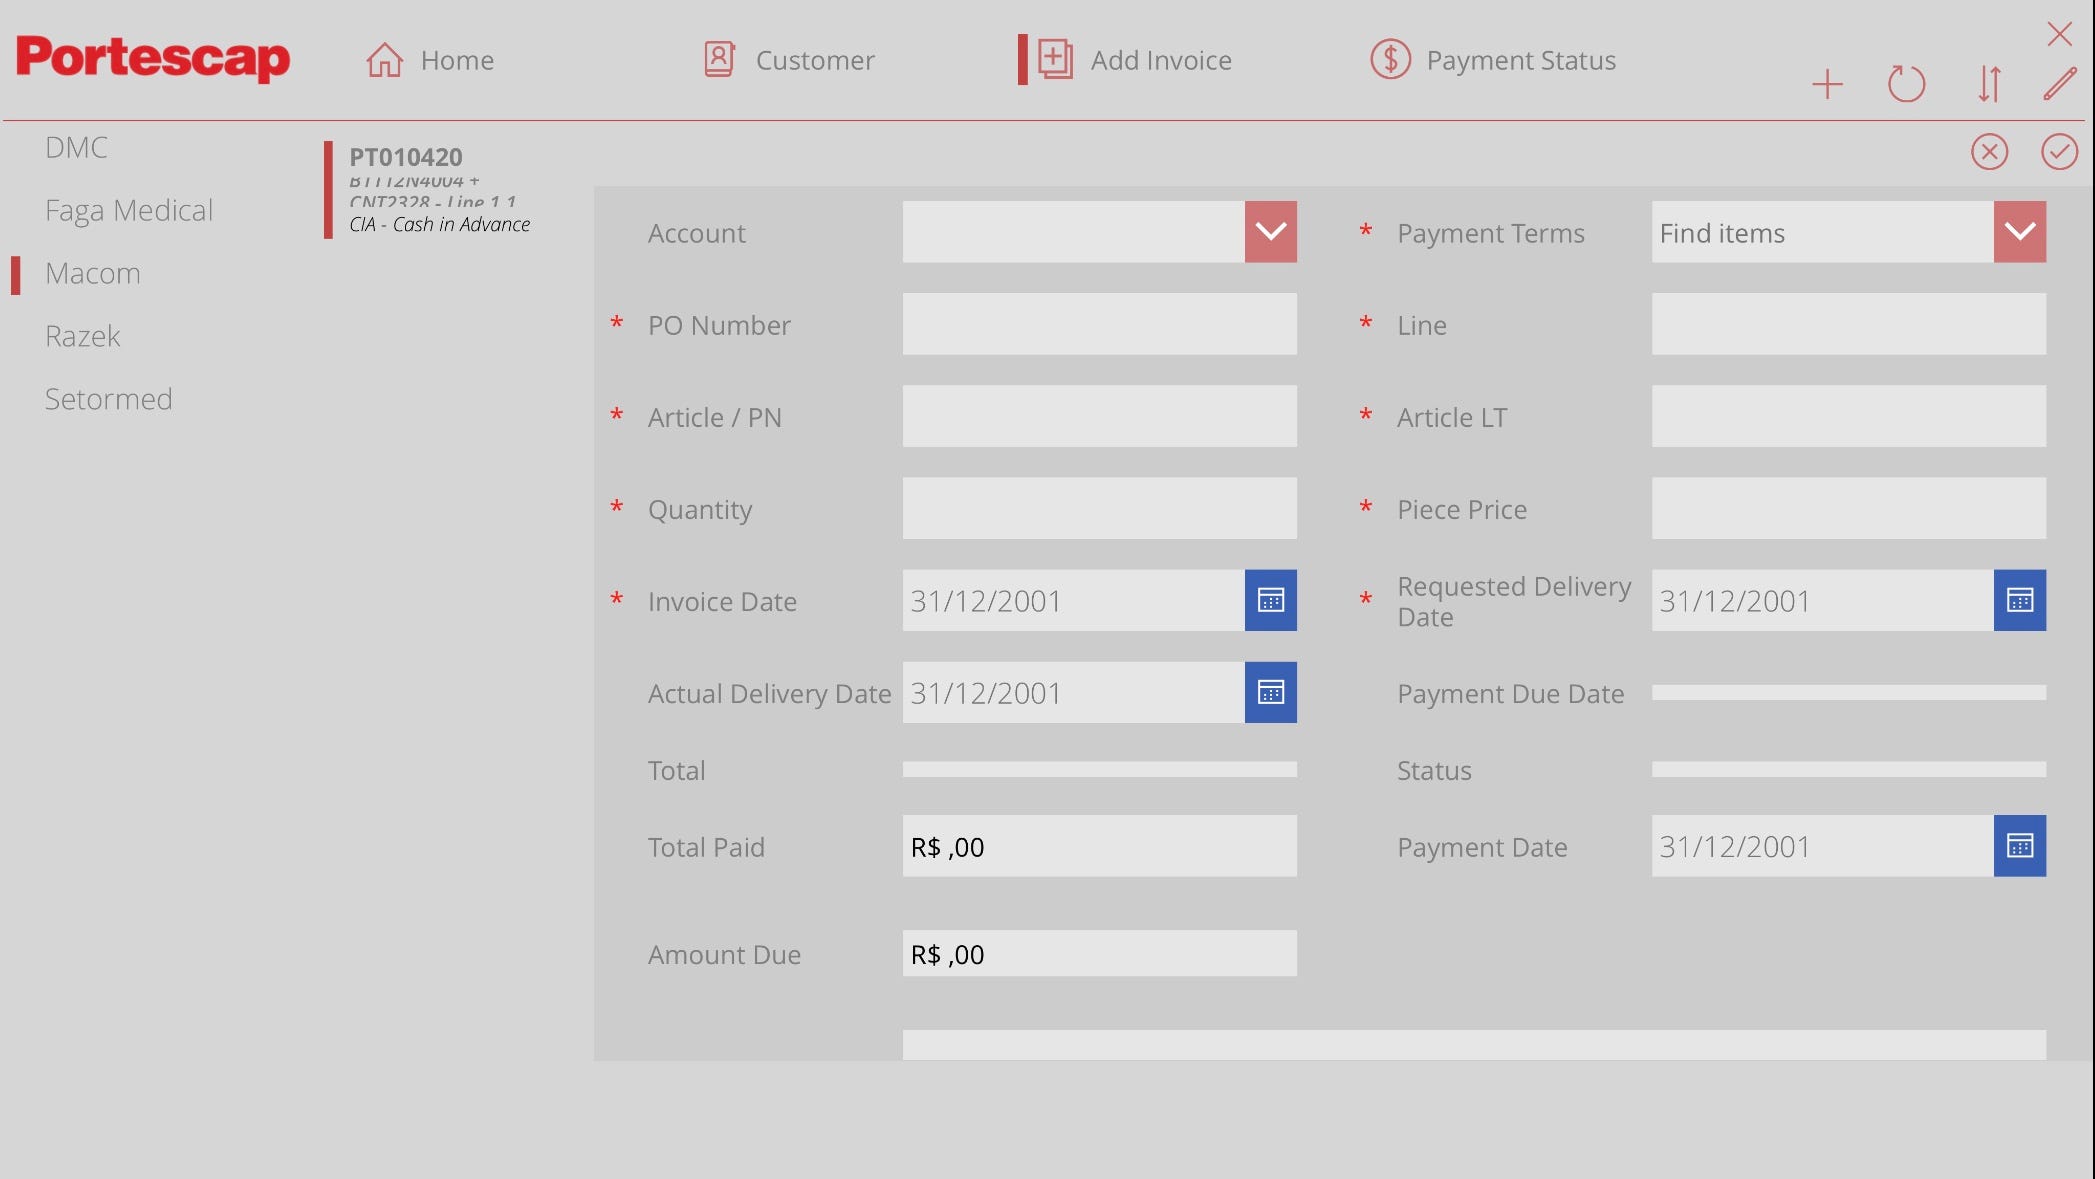Select Razek customer
The width and height of the screenshot is (2095, 1179).
pyautogui.click(x=83, y=336)
